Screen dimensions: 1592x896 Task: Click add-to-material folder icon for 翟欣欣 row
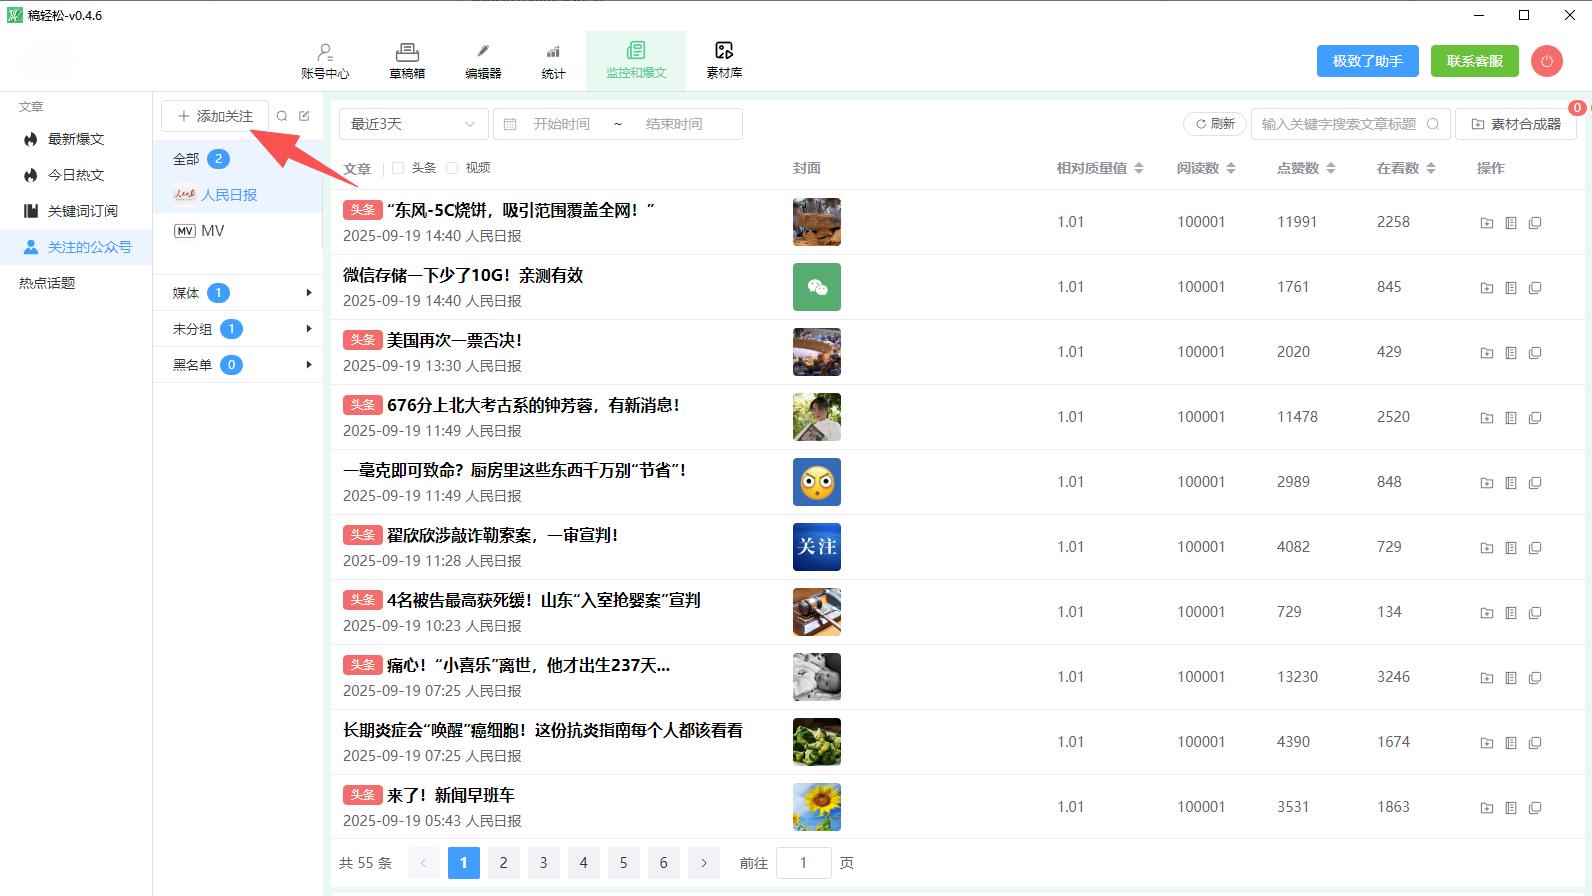tap(1487, 548)
